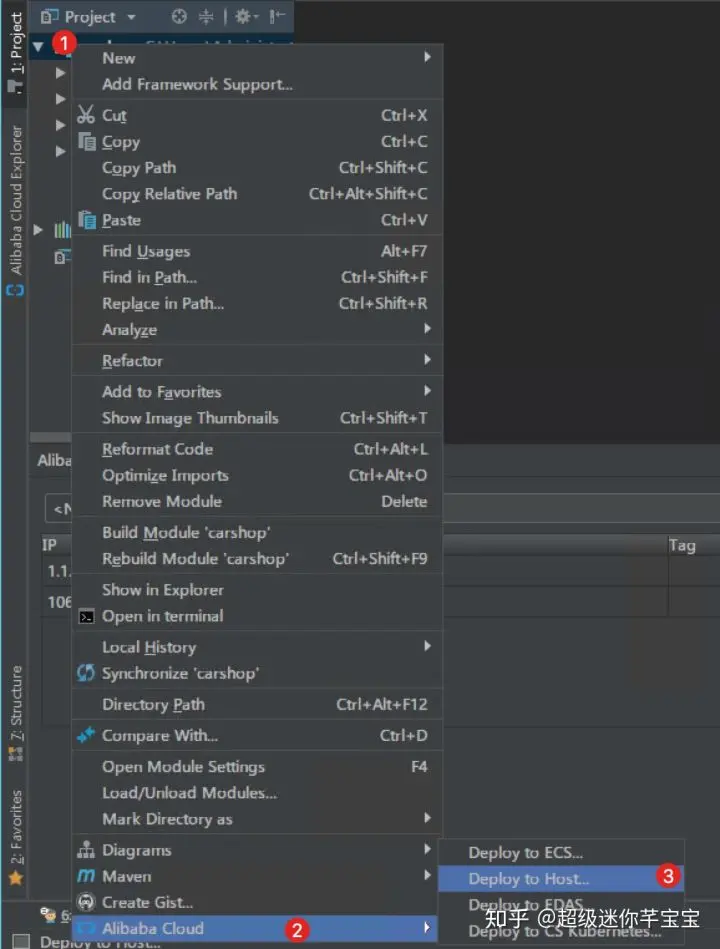Viewport: 720px width, 949px height.
Task: Open the Project panel gear settings
Action: pyautogui.click(x=245, y=16)
